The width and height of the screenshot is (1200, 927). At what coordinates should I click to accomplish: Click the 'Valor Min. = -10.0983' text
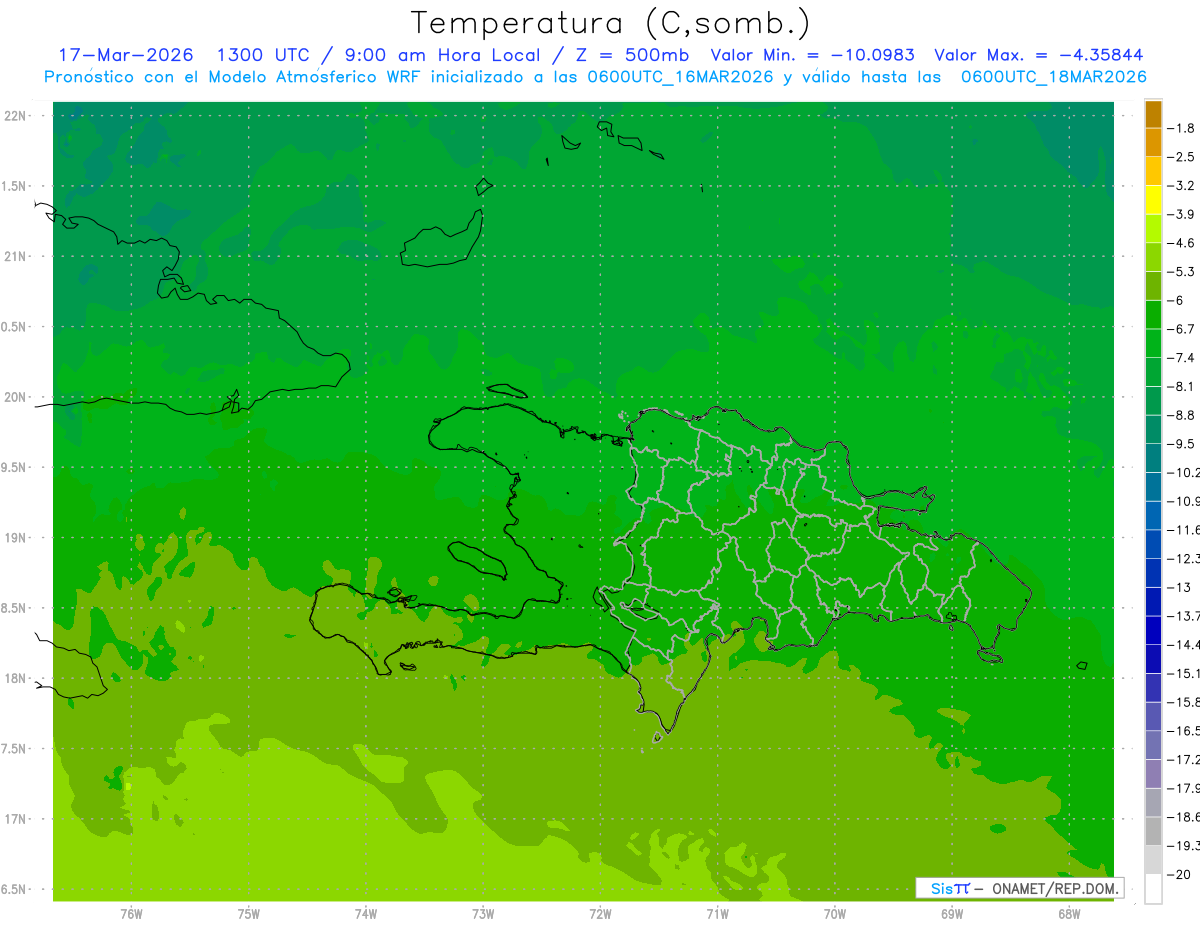(812, 55)
